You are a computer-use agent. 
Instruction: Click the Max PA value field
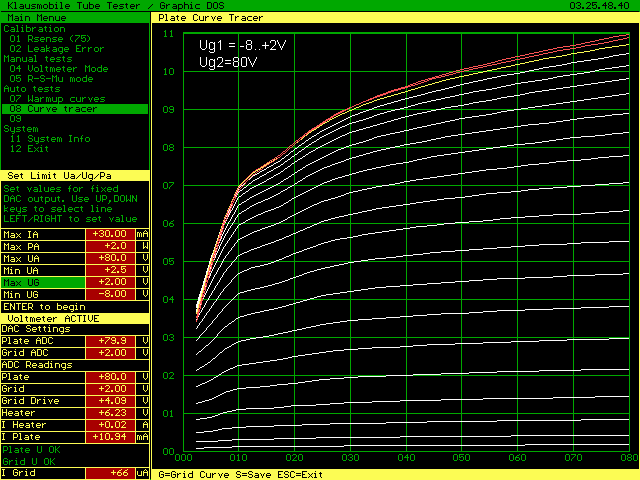[x=109, y=246]
